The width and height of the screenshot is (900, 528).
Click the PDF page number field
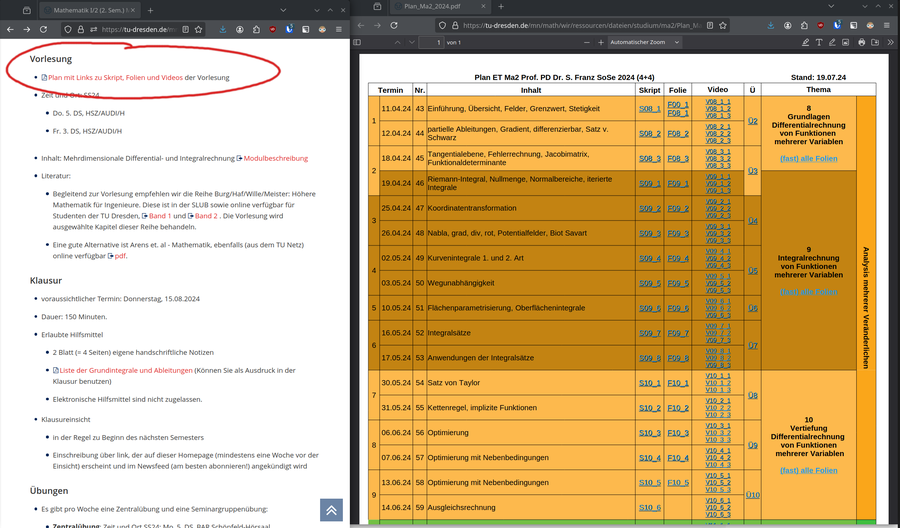(x=431, y=42)
